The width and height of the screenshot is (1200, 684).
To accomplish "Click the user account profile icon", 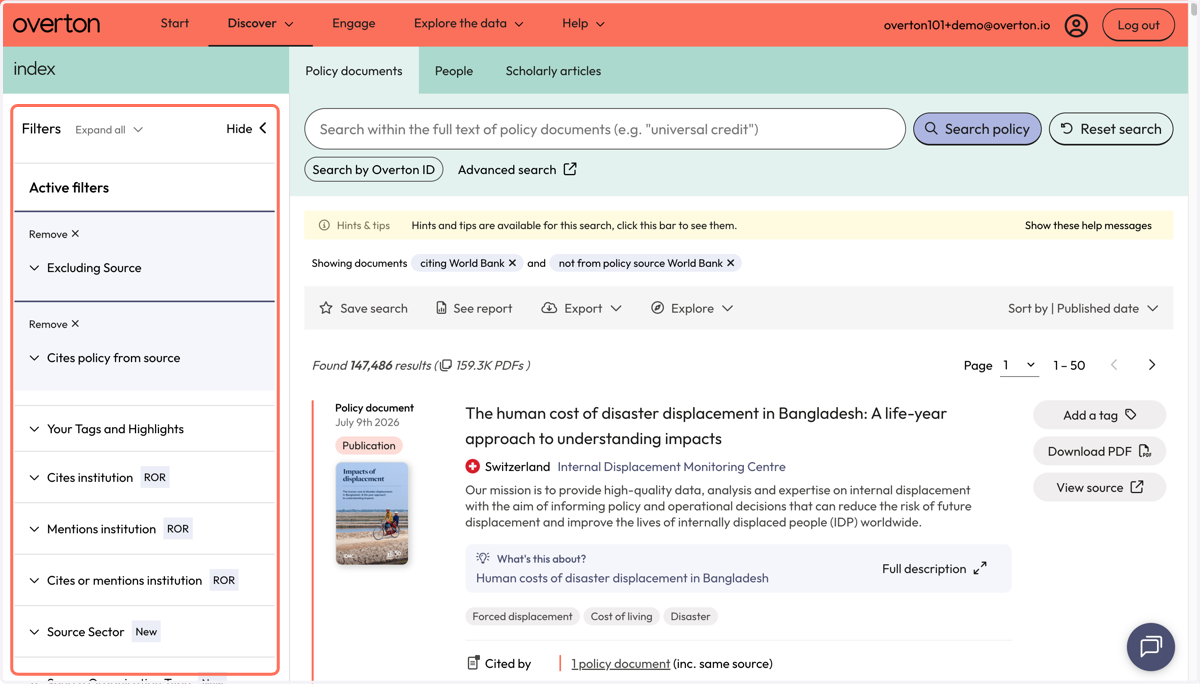I will 1076,25.
